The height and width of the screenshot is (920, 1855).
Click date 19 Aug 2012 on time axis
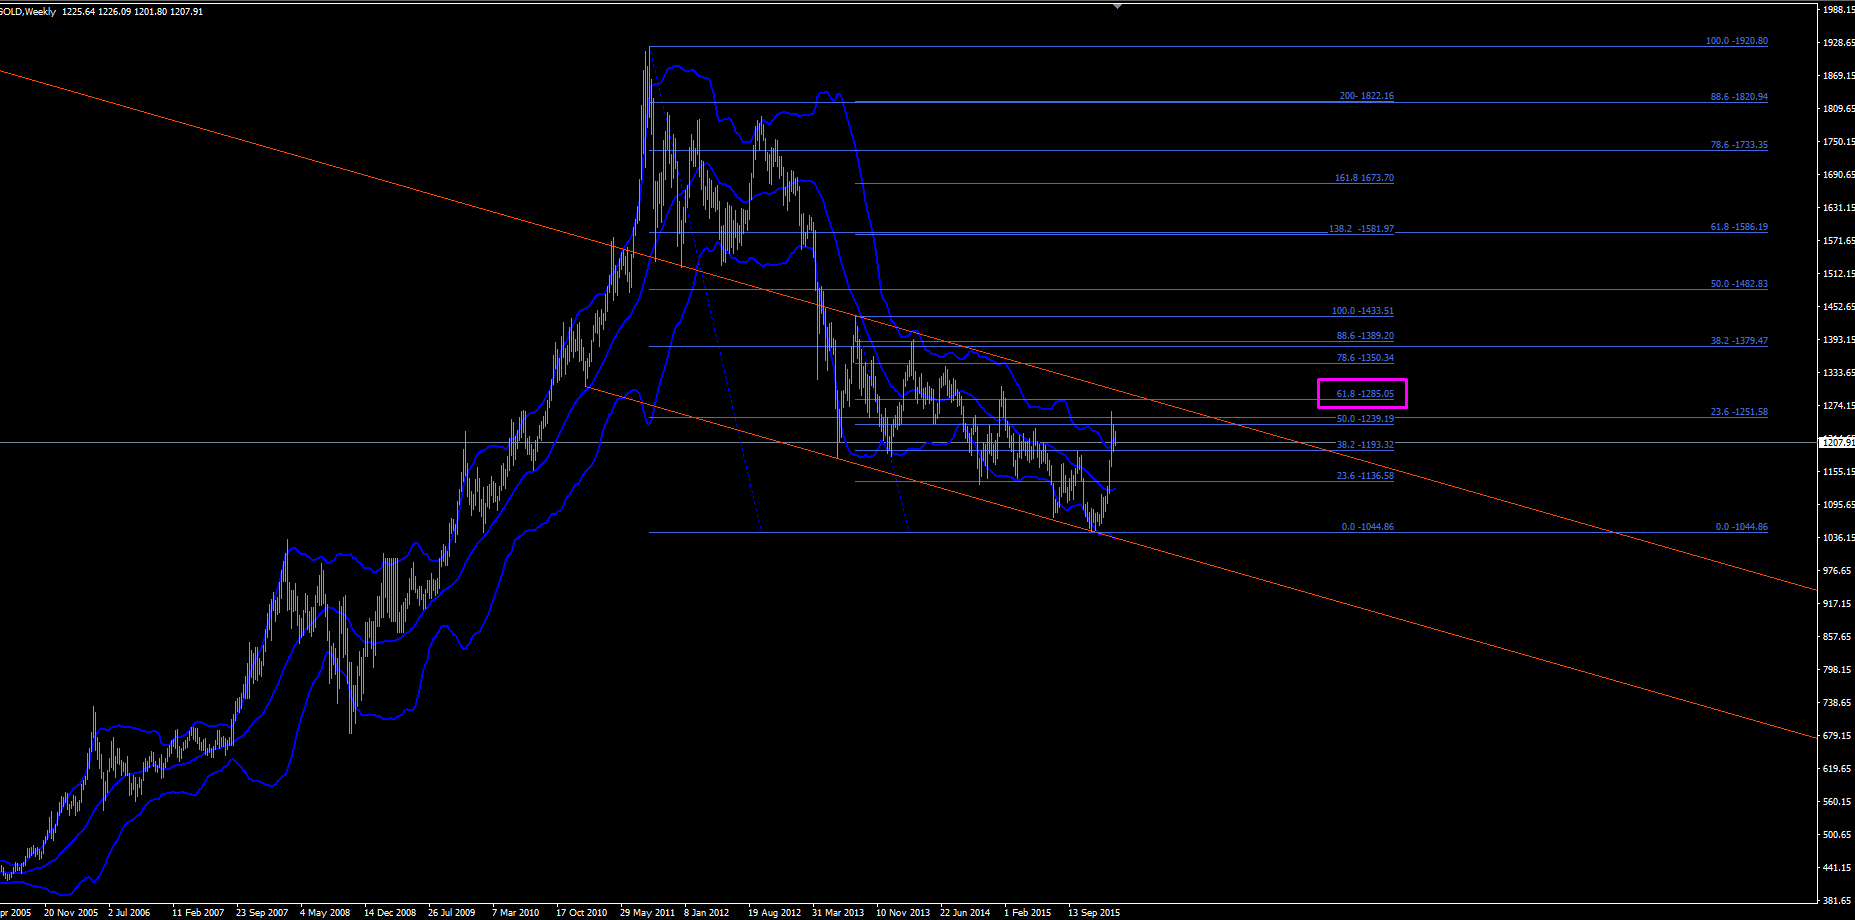[774, 913]
